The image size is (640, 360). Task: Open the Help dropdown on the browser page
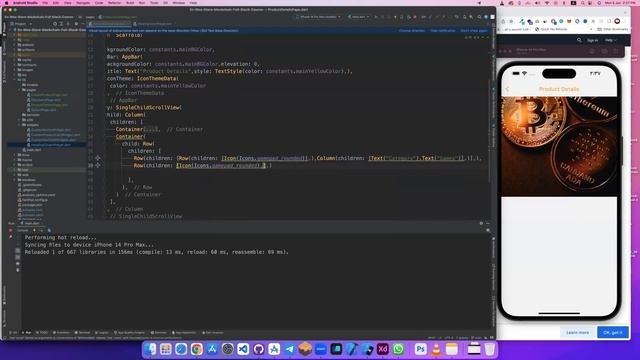click(610, 40)
